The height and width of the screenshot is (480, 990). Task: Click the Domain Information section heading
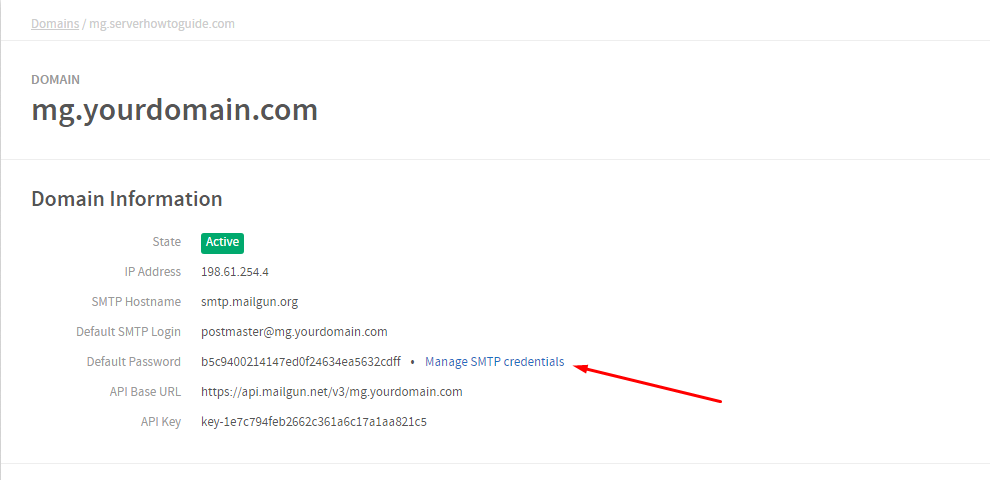(x=126, y=199)
